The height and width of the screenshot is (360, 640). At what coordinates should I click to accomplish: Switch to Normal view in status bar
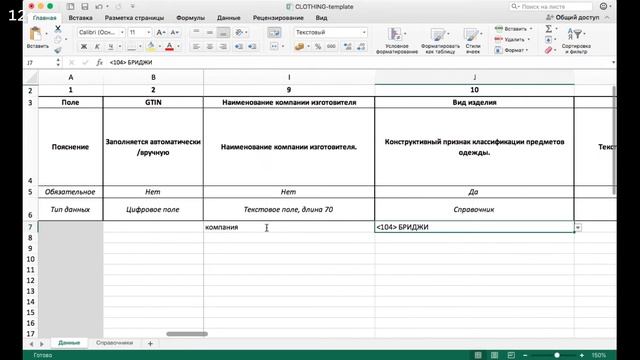point(478,355)
